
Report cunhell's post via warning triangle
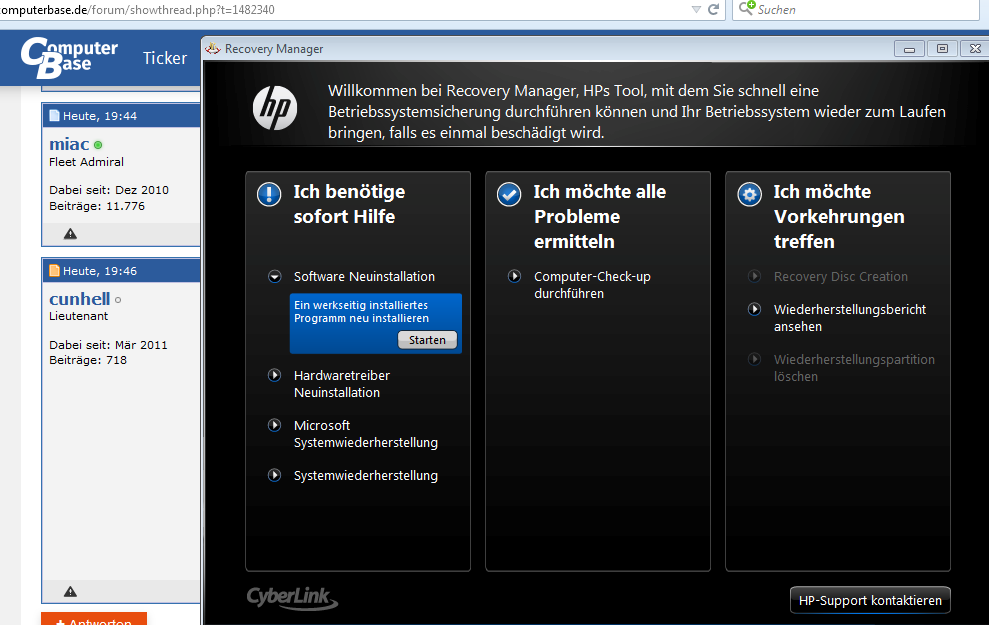(70, 592)
